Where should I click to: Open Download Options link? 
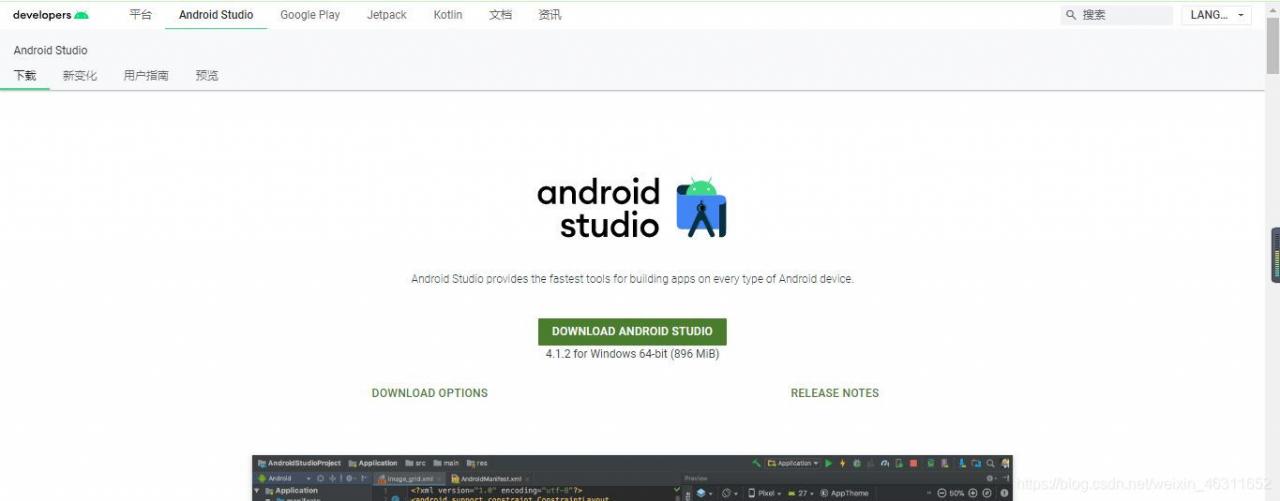(430, 393)
